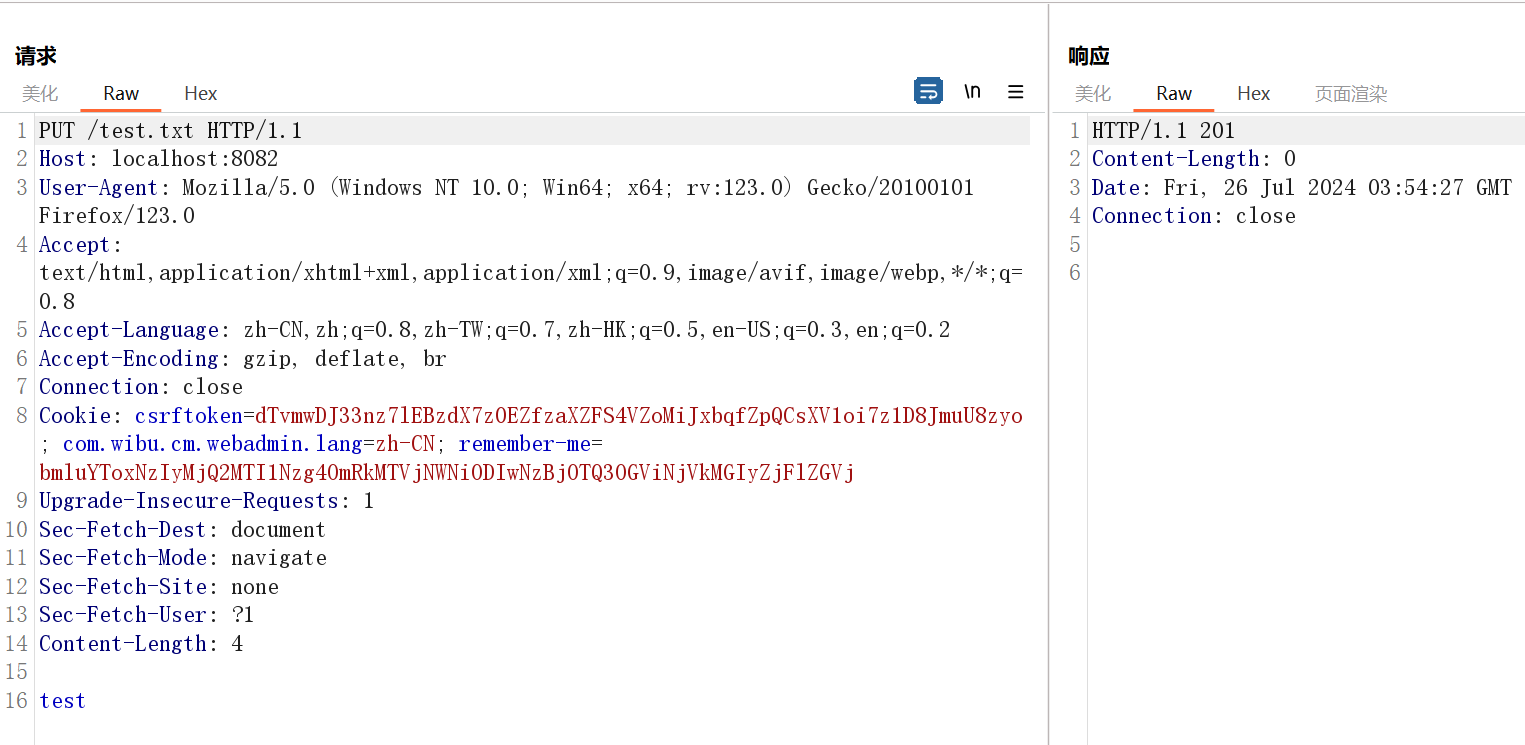Select the response Raw tab

coord(1174,93)
